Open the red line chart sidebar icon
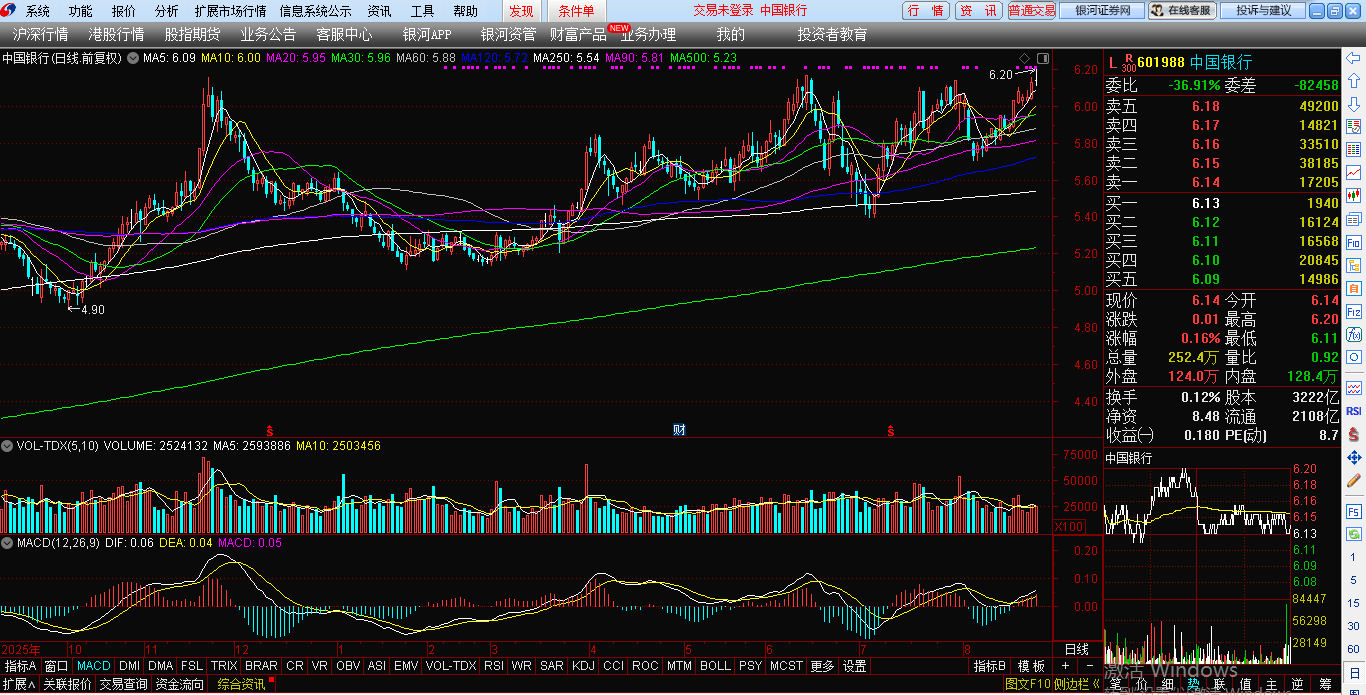Image resolution: width=1366 pixels, height=695 pixels. coord(1354,172)
